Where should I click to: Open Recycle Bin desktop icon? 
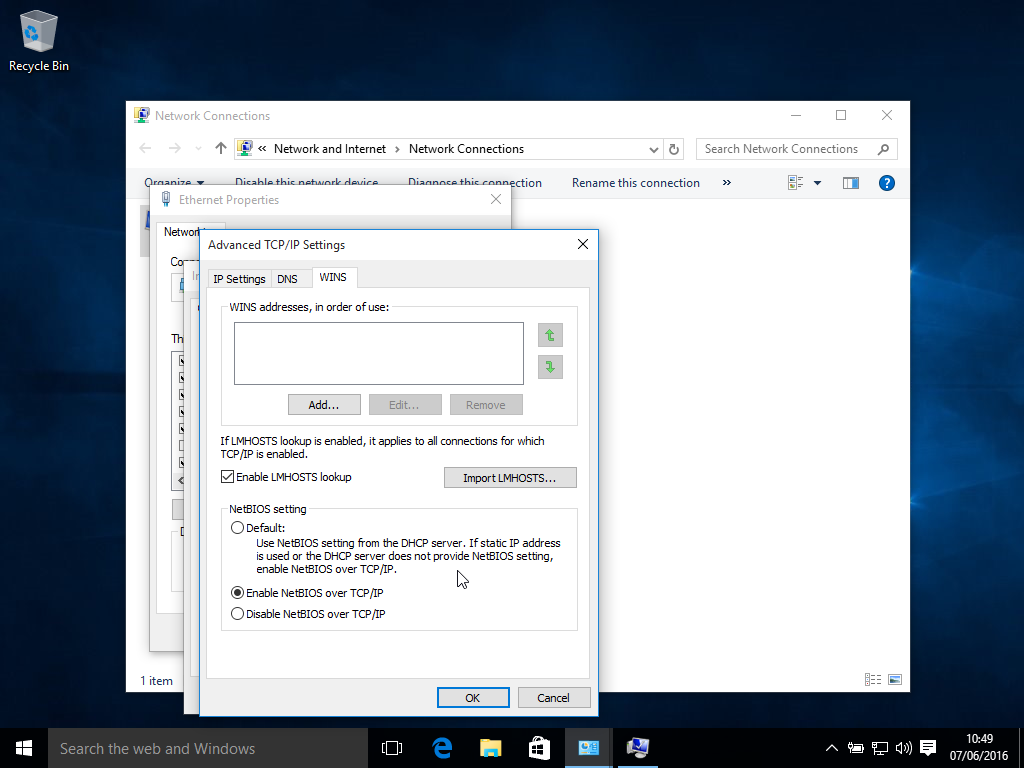coord(39,40)
